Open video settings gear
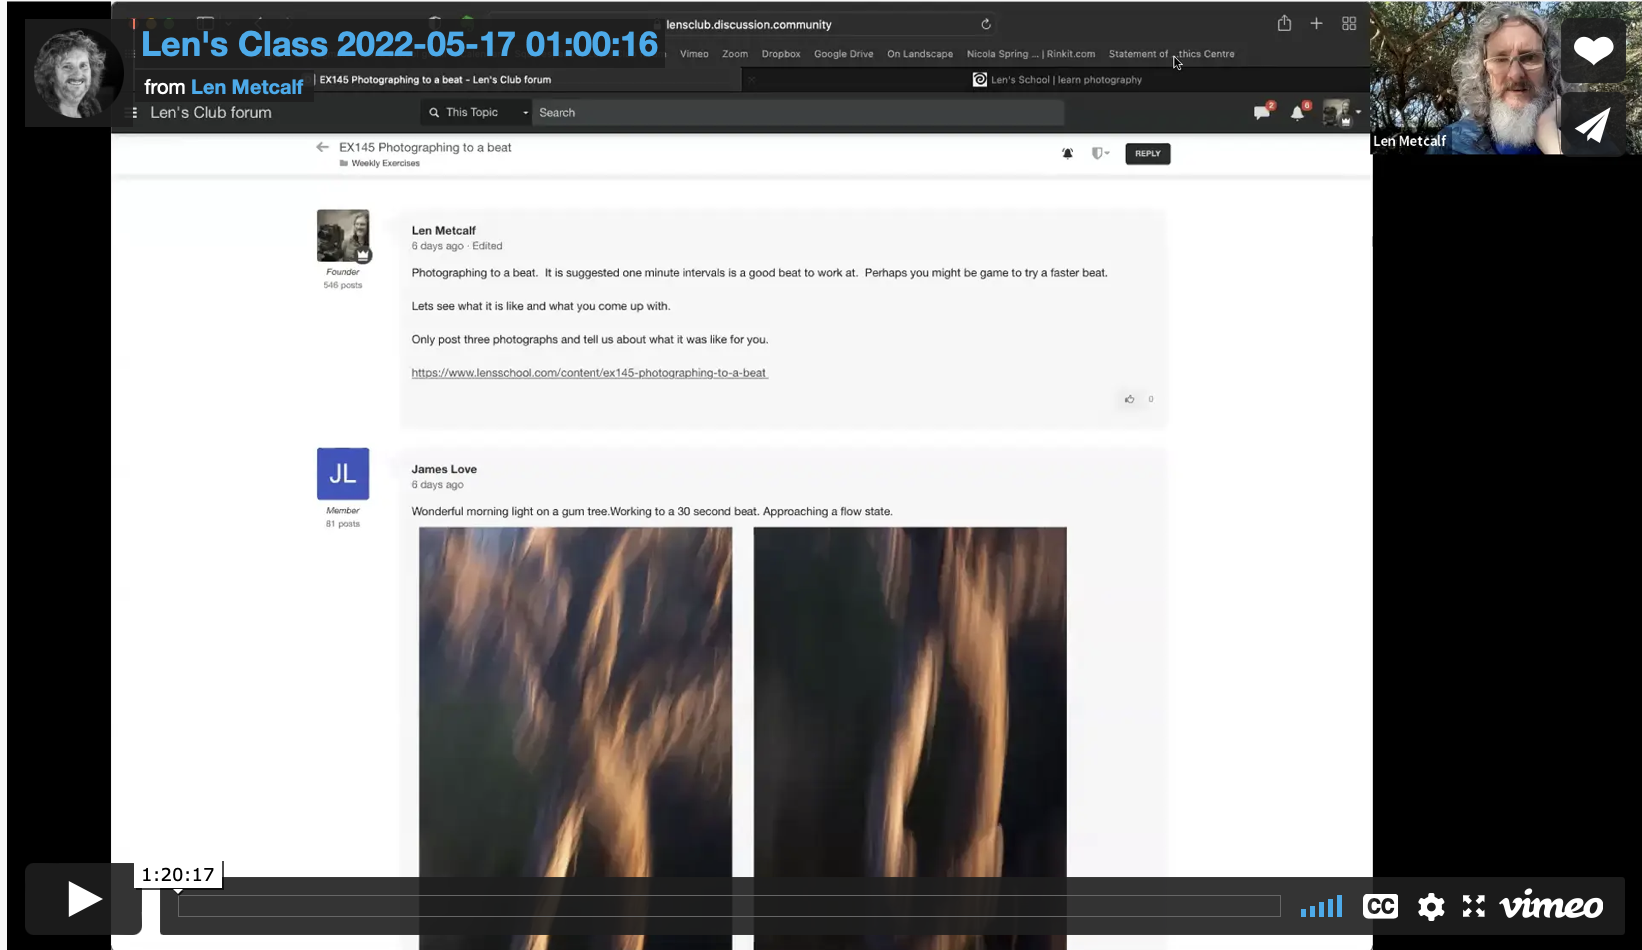Screen dimensions: 1642x950 click(1431, 906)
